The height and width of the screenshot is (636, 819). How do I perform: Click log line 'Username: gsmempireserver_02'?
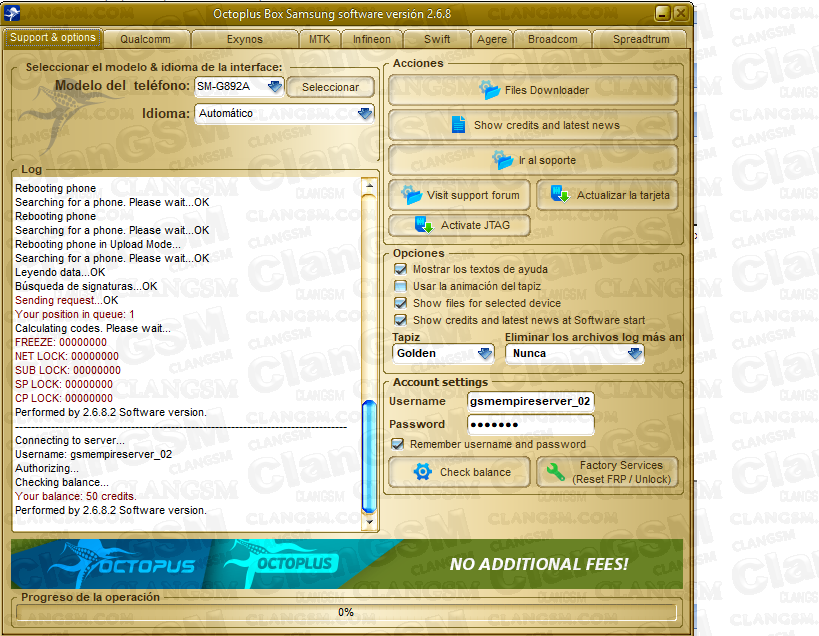coord(93,454)
